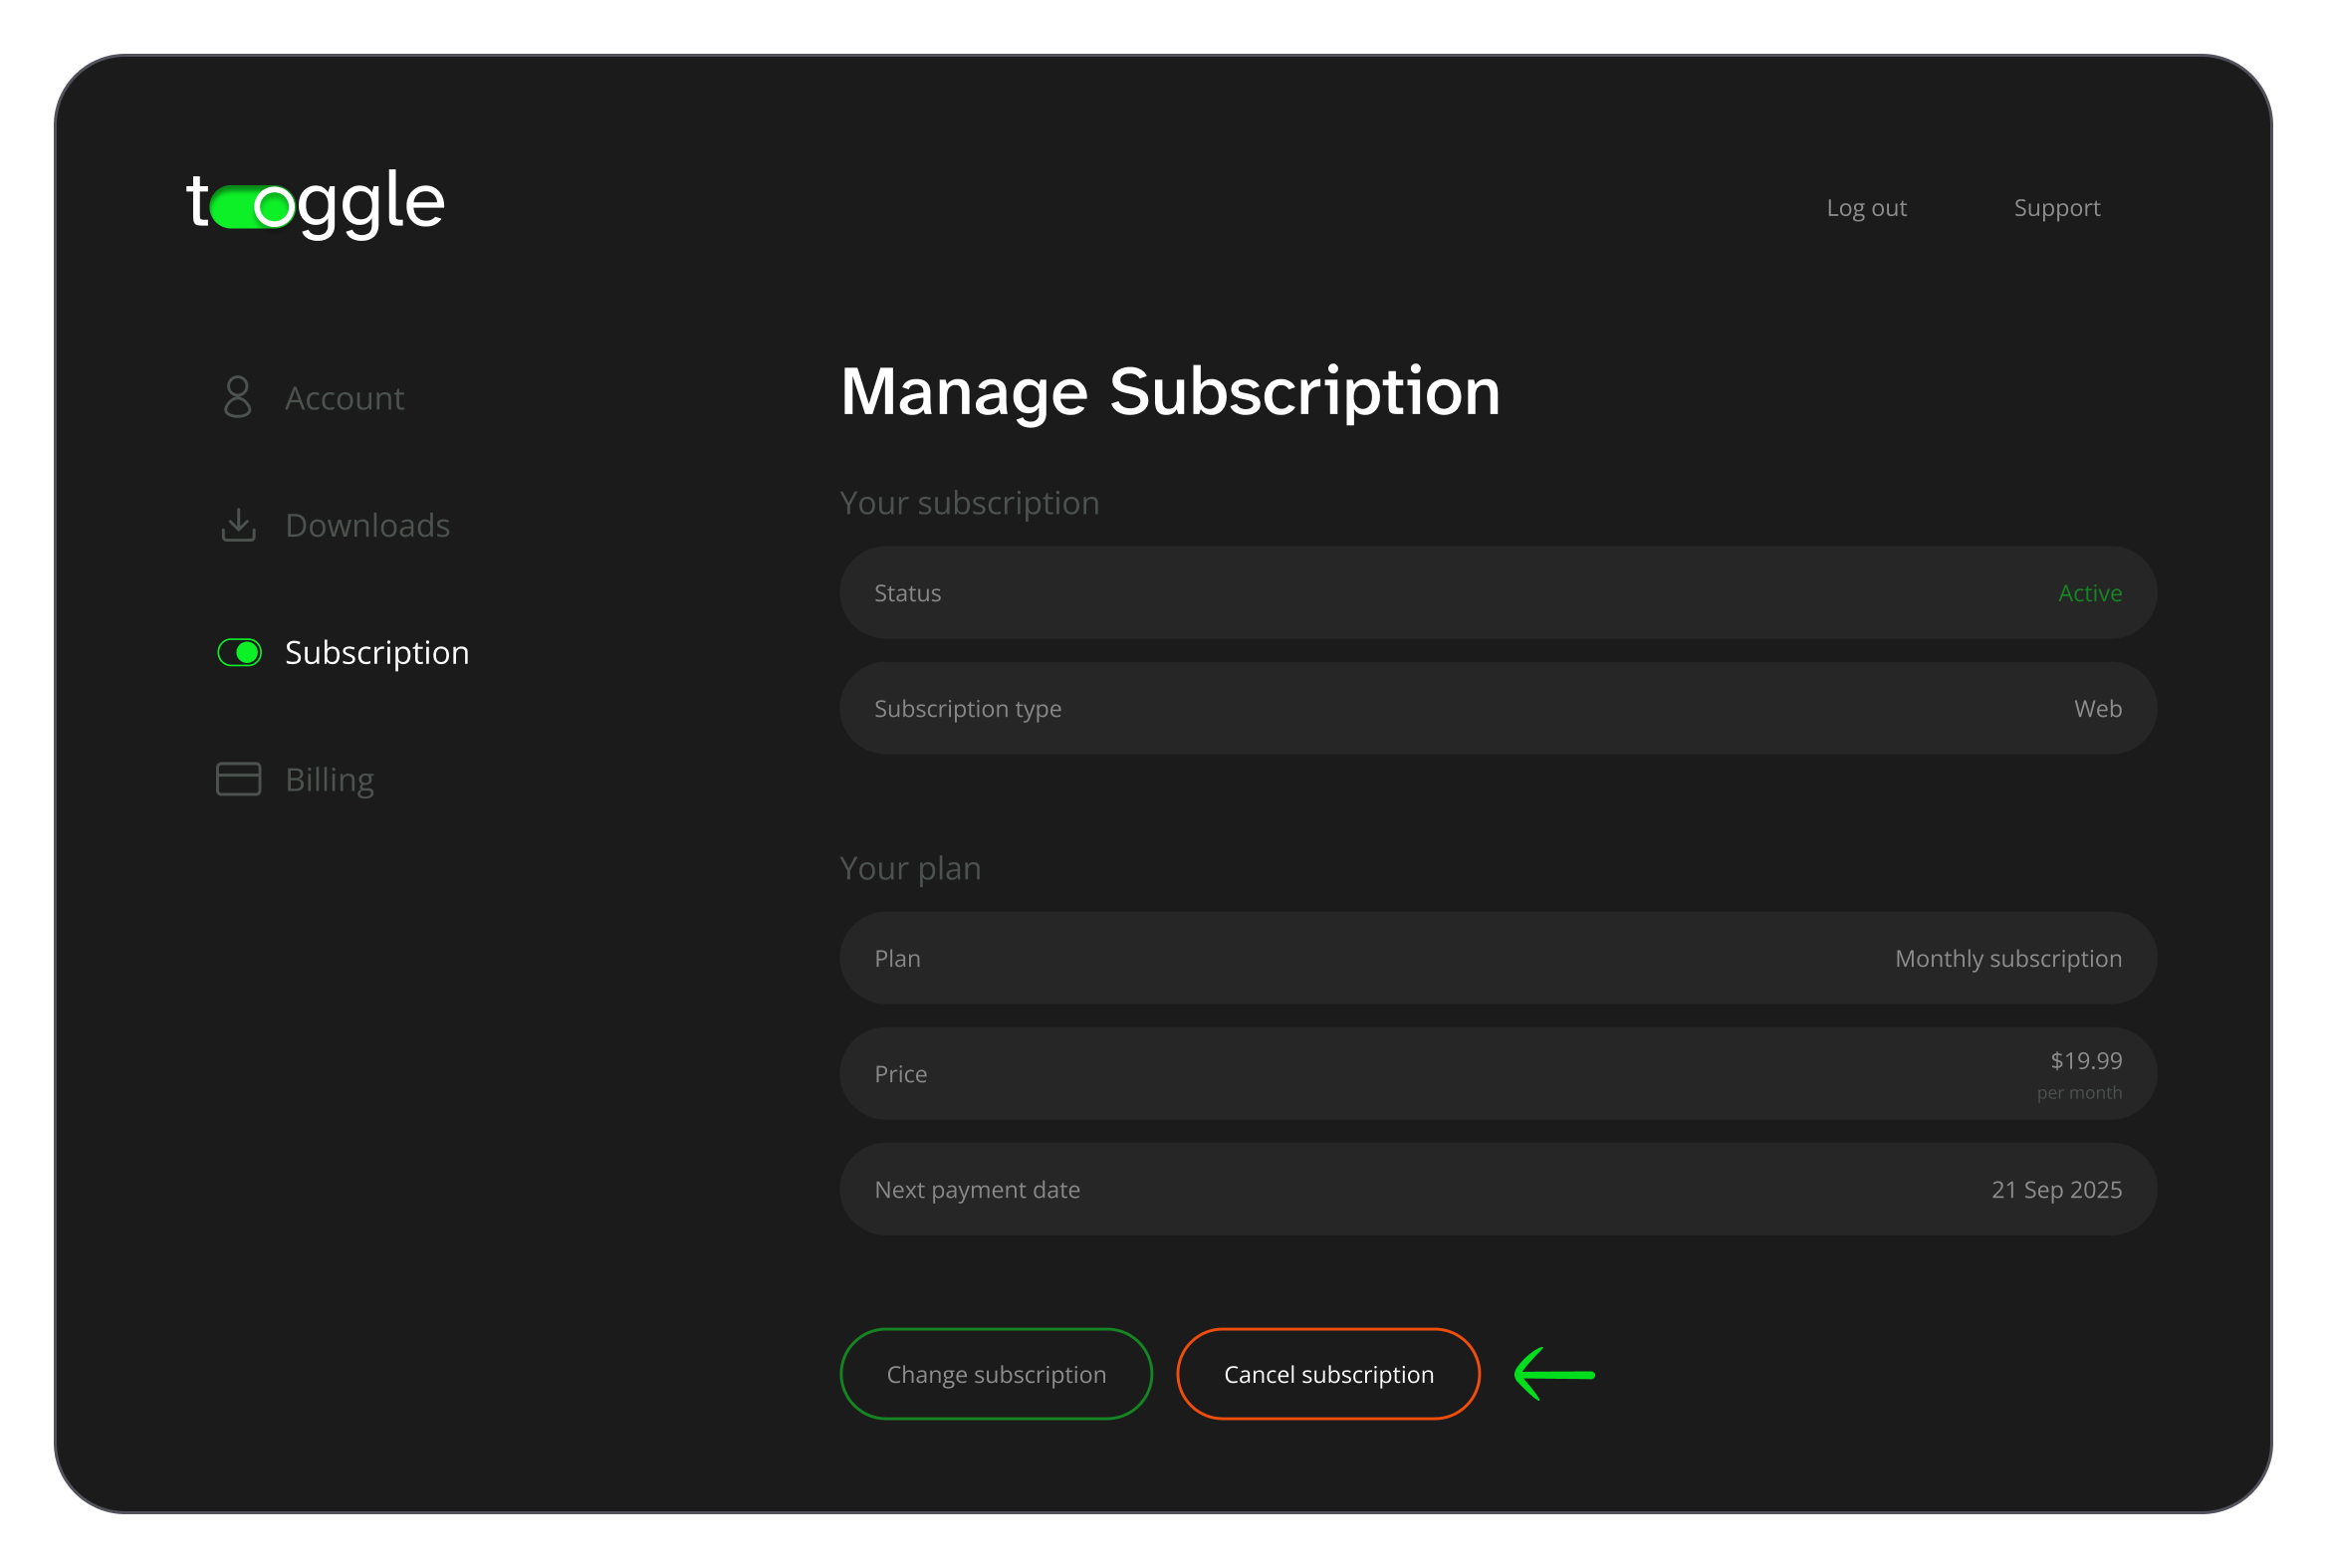Click the Cancel subscription button
Viewport: 2327px width, 1568px height.
pos(1328,1374)
